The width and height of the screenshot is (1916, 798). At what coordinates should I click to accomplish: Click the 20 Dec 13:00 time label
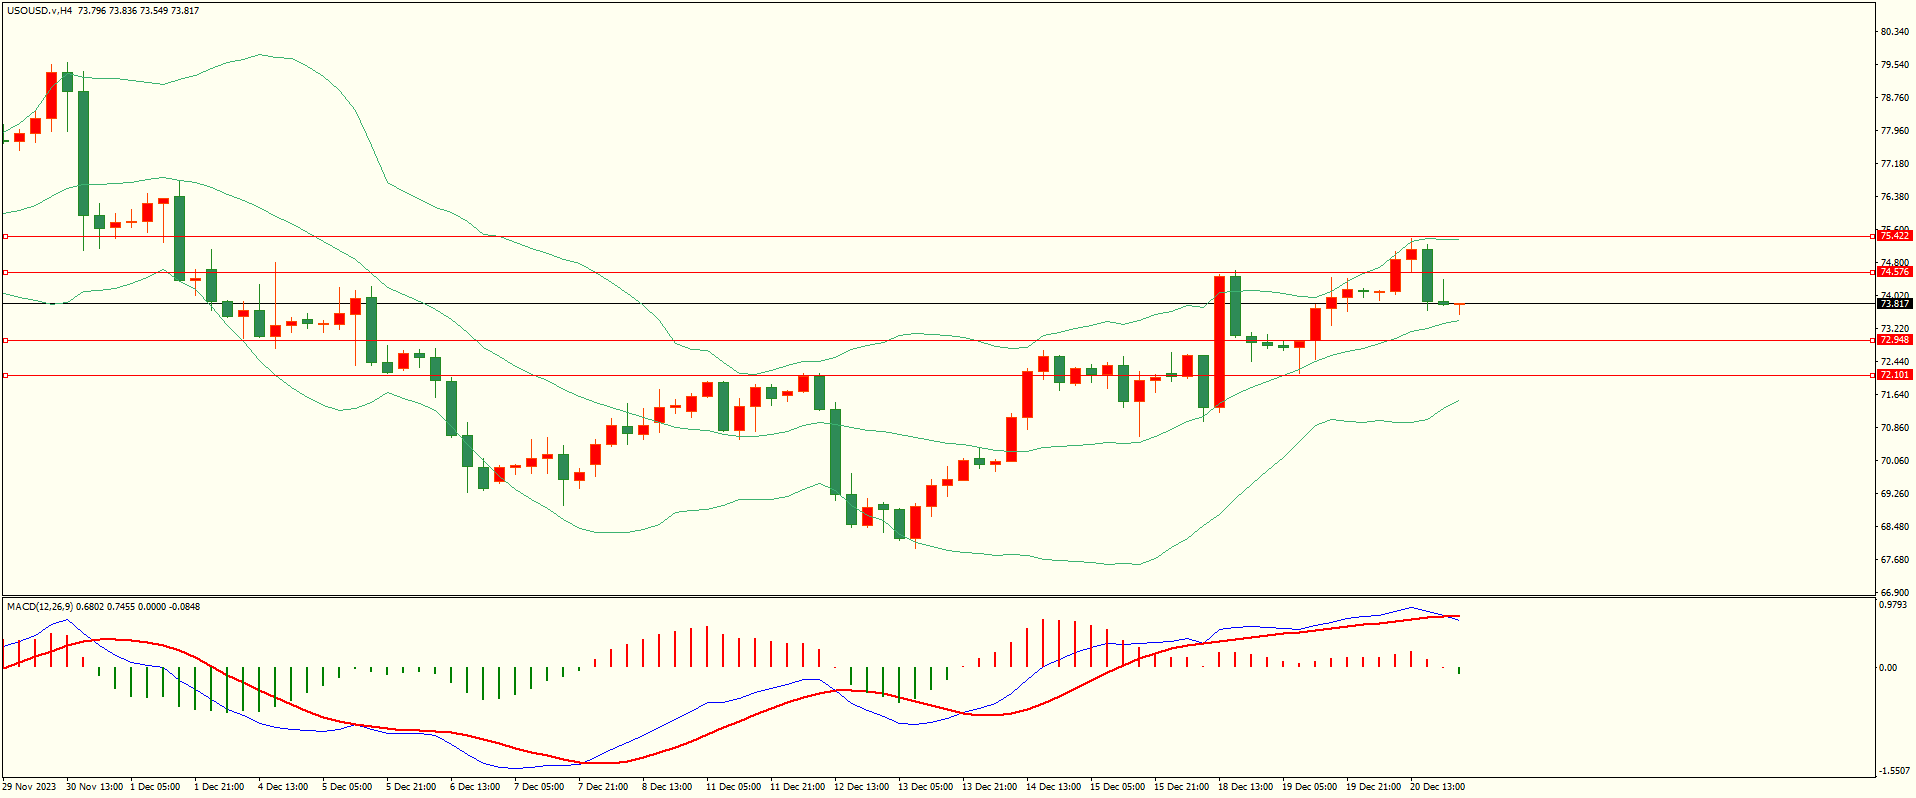click(x=1437, y=787)
